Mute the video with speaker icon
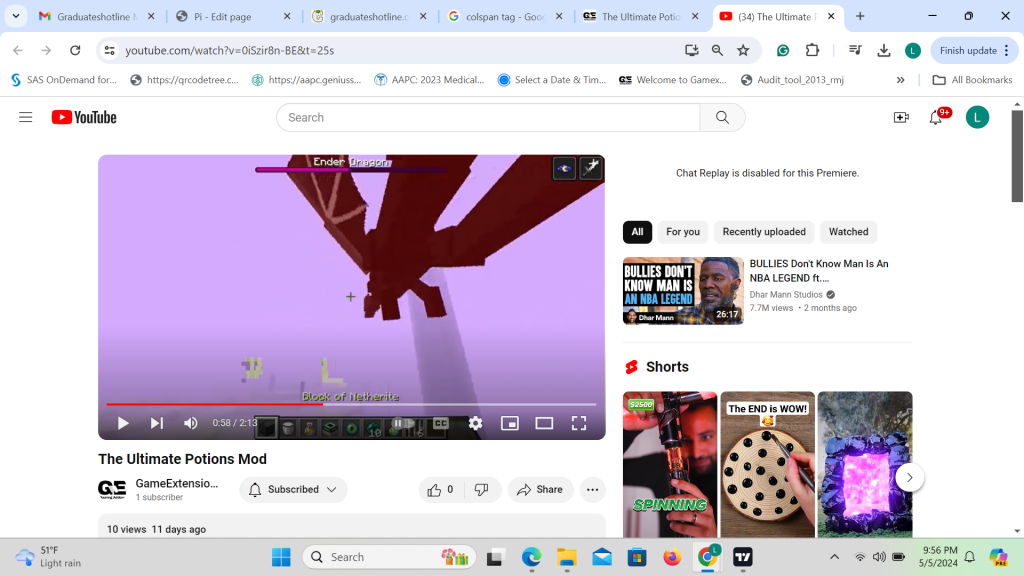 pos(190,423)
